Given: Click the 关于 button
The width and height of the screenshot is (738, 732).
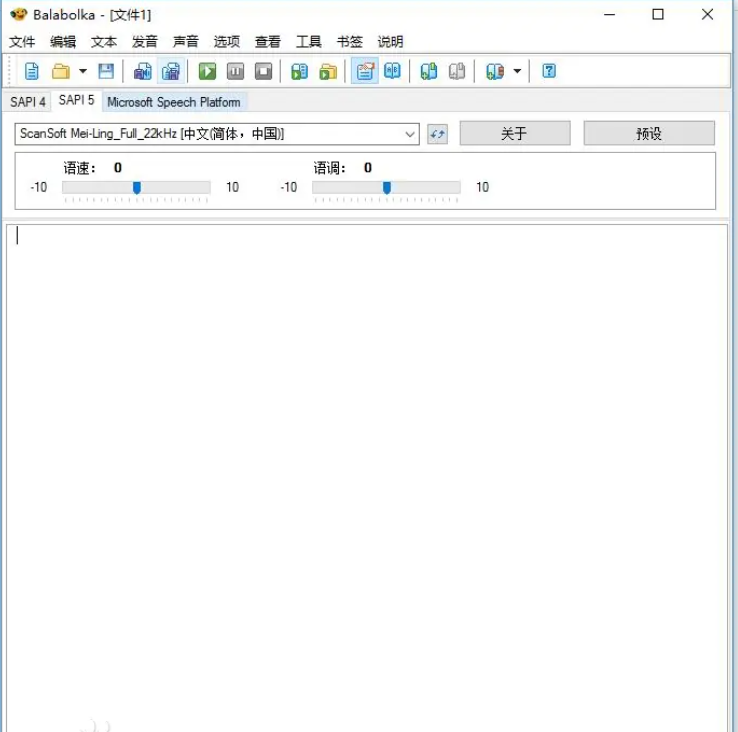Looking at the screenshot, I should click(515, 133).
